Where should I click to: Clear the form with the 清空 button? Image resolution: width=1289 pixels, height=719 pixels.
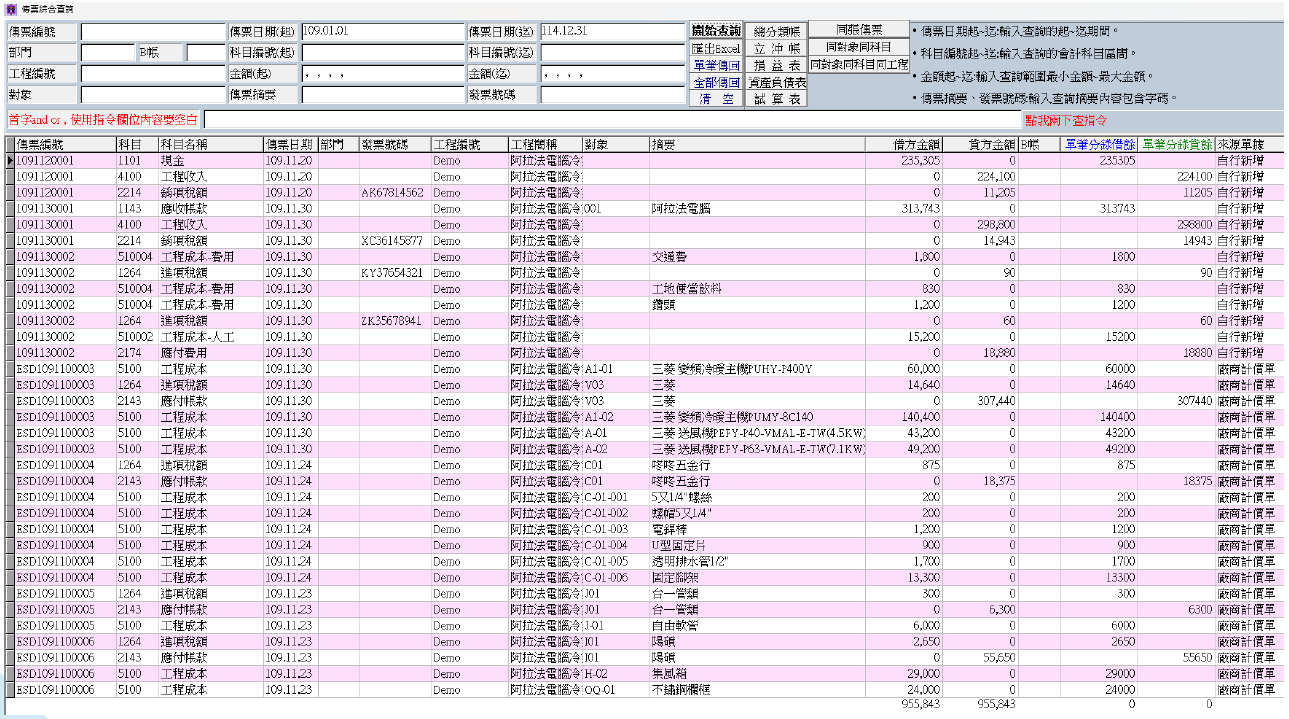click(715, 99)
